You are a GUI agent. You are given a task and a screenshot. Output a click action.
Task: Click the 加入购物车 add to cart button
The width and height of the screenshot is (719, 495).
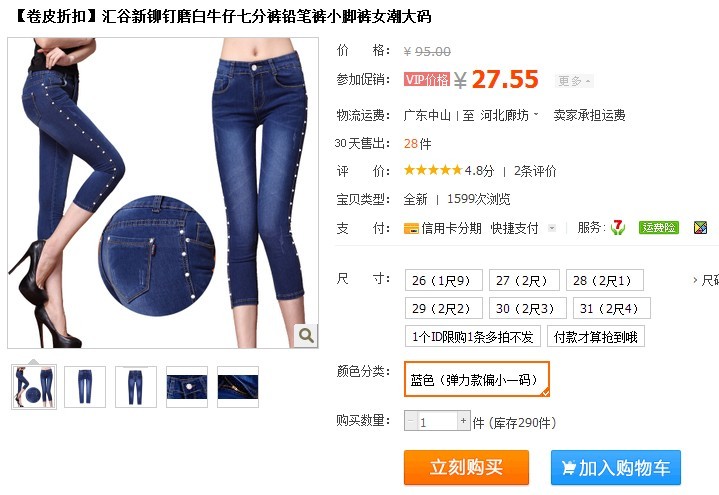(615, 467)
